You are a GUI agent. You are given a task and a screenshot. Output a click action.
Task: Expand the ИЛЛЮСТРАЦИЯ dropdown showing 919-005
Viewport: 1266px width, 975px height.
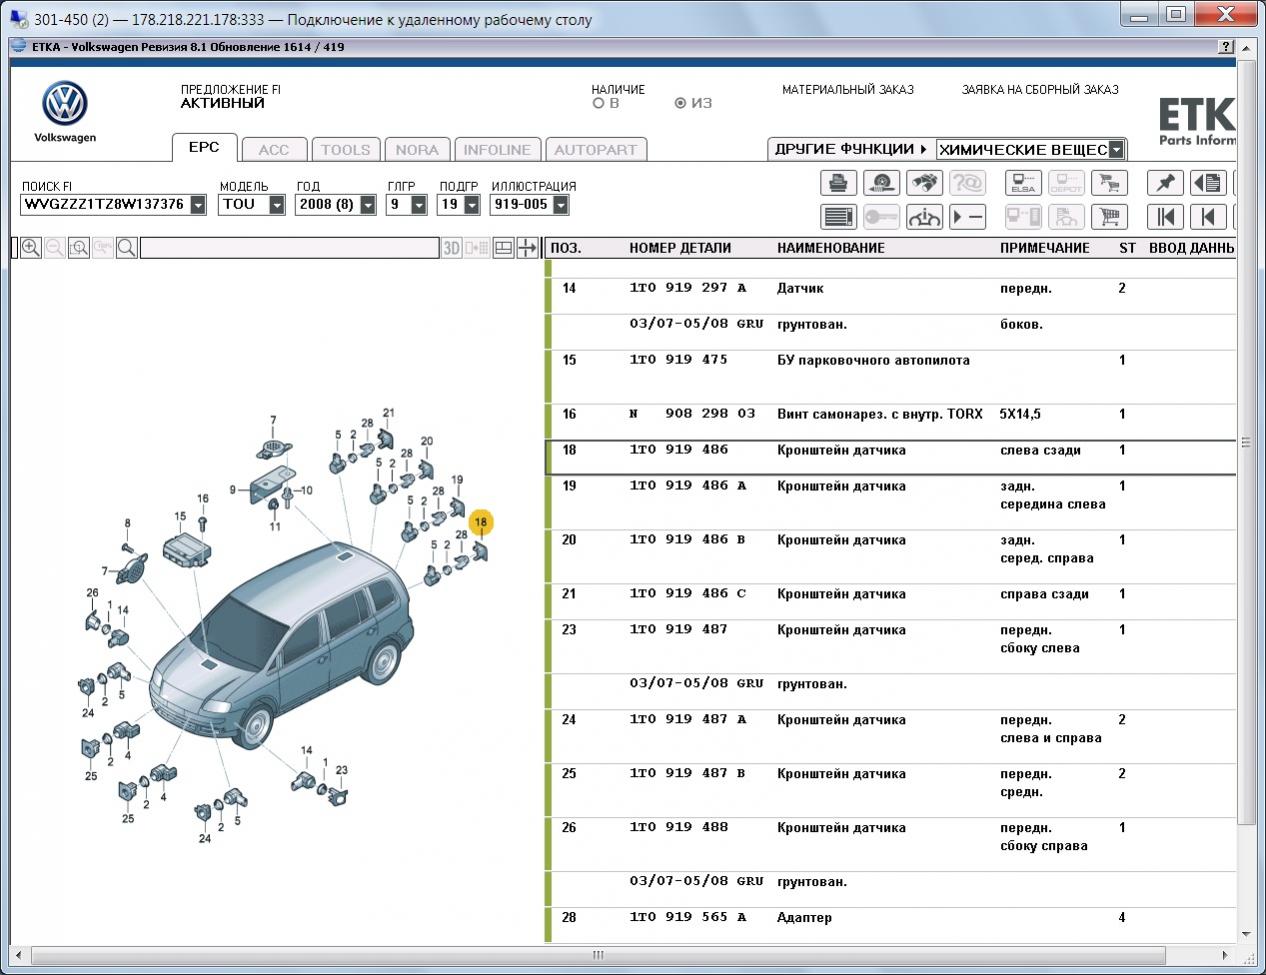(x=560, y=205)
